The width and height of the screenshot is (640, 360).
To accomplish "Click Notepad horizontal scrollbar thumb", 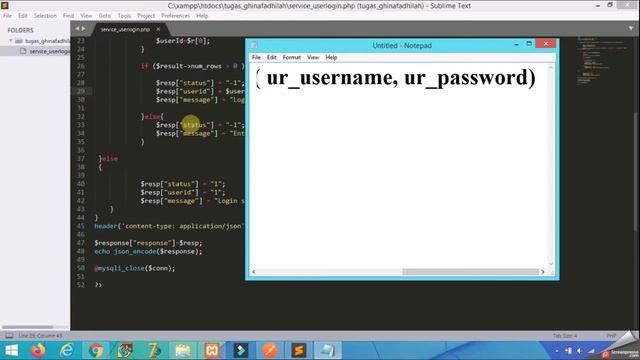I will pos(470,272).
